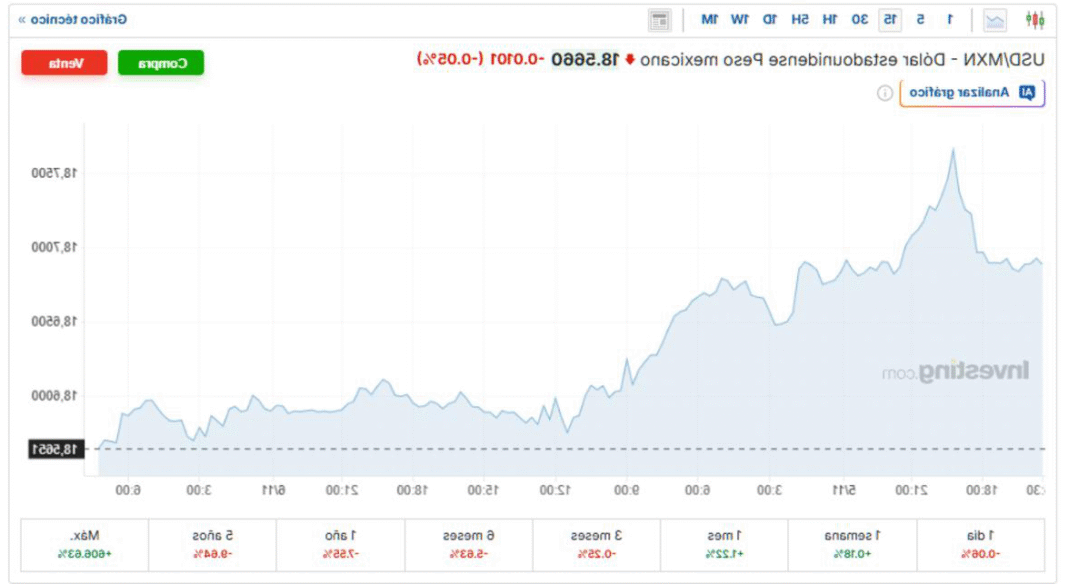Screen dimensions: 1068x584
Task: Open the '1 semana' period tab
Action: [x=853, y=543]
